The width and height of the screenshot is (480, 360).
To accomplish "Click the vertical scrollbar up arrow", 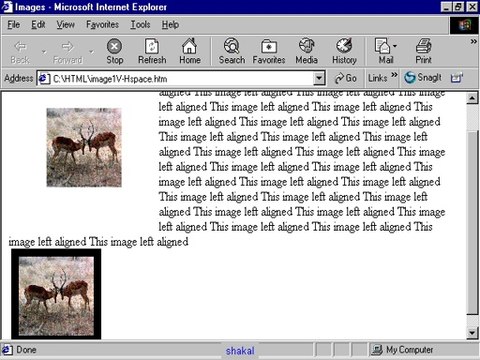I will pyautogui.click(x=472, y=98).
